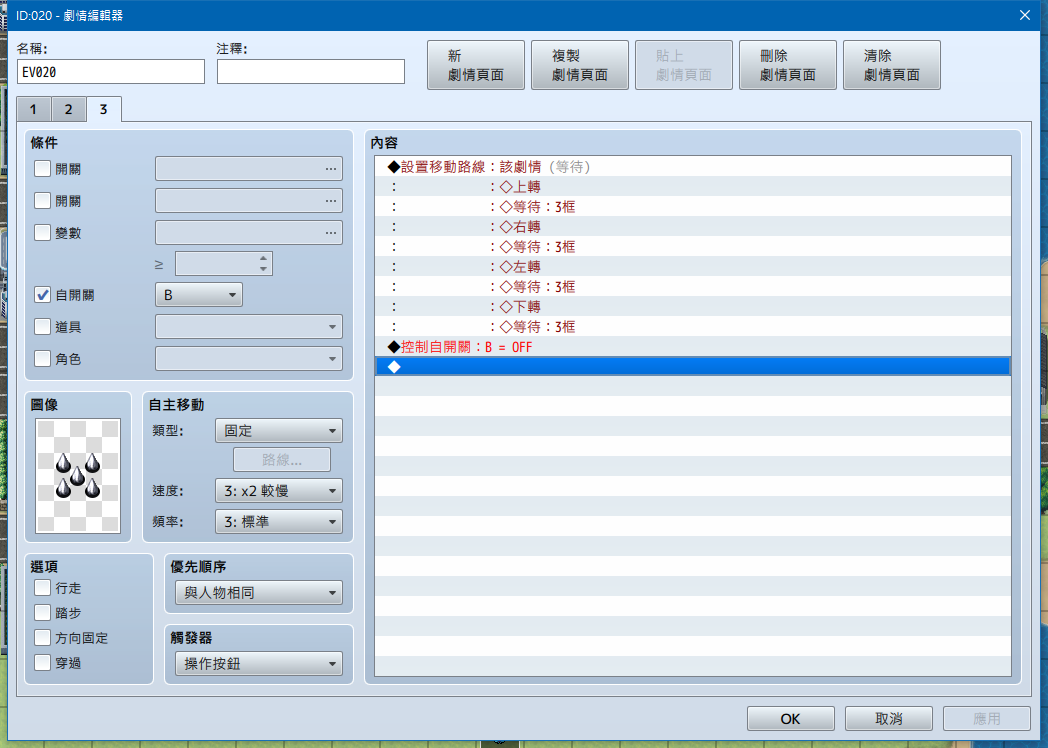This screenshot has height=748, width=1048.
Task: Open the 自開關 B dropdown
Action: pos(199,295)
